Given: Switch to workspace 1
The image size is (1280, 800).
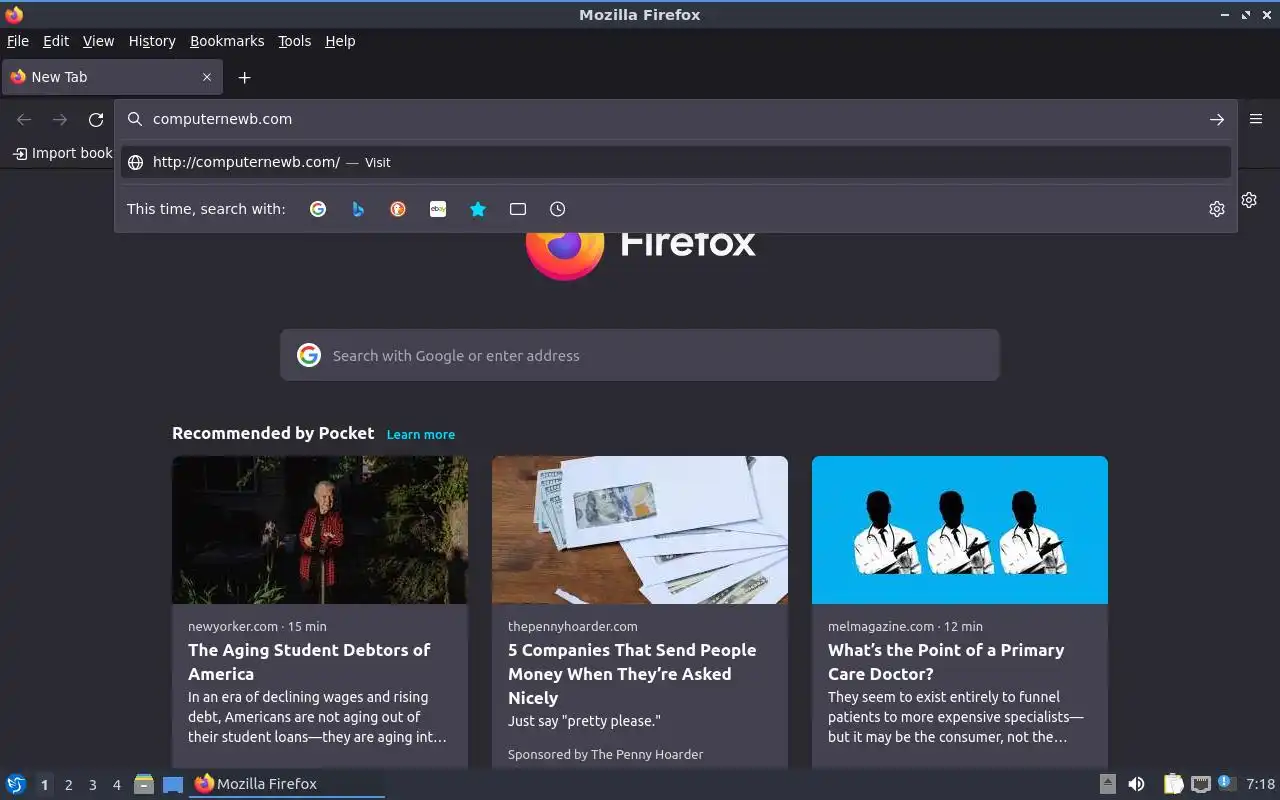Looking at the screenshot, I should 44,785.
